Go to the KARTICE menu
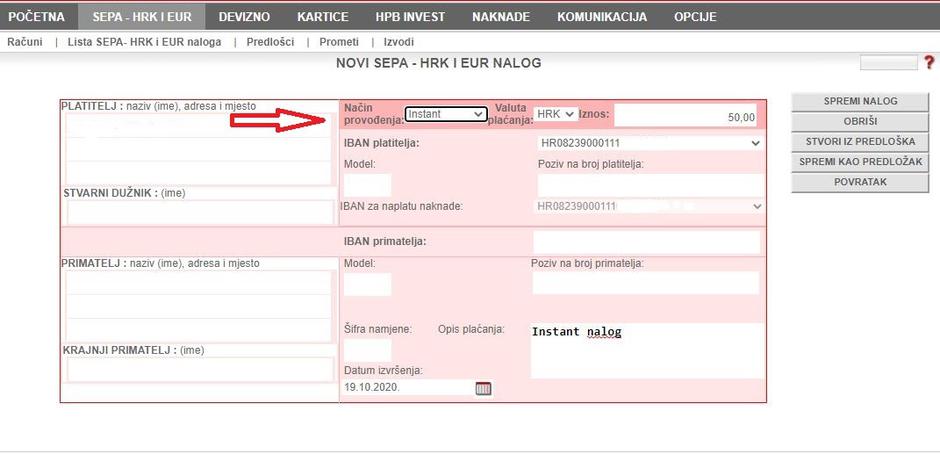 click(x=322, y=17)
